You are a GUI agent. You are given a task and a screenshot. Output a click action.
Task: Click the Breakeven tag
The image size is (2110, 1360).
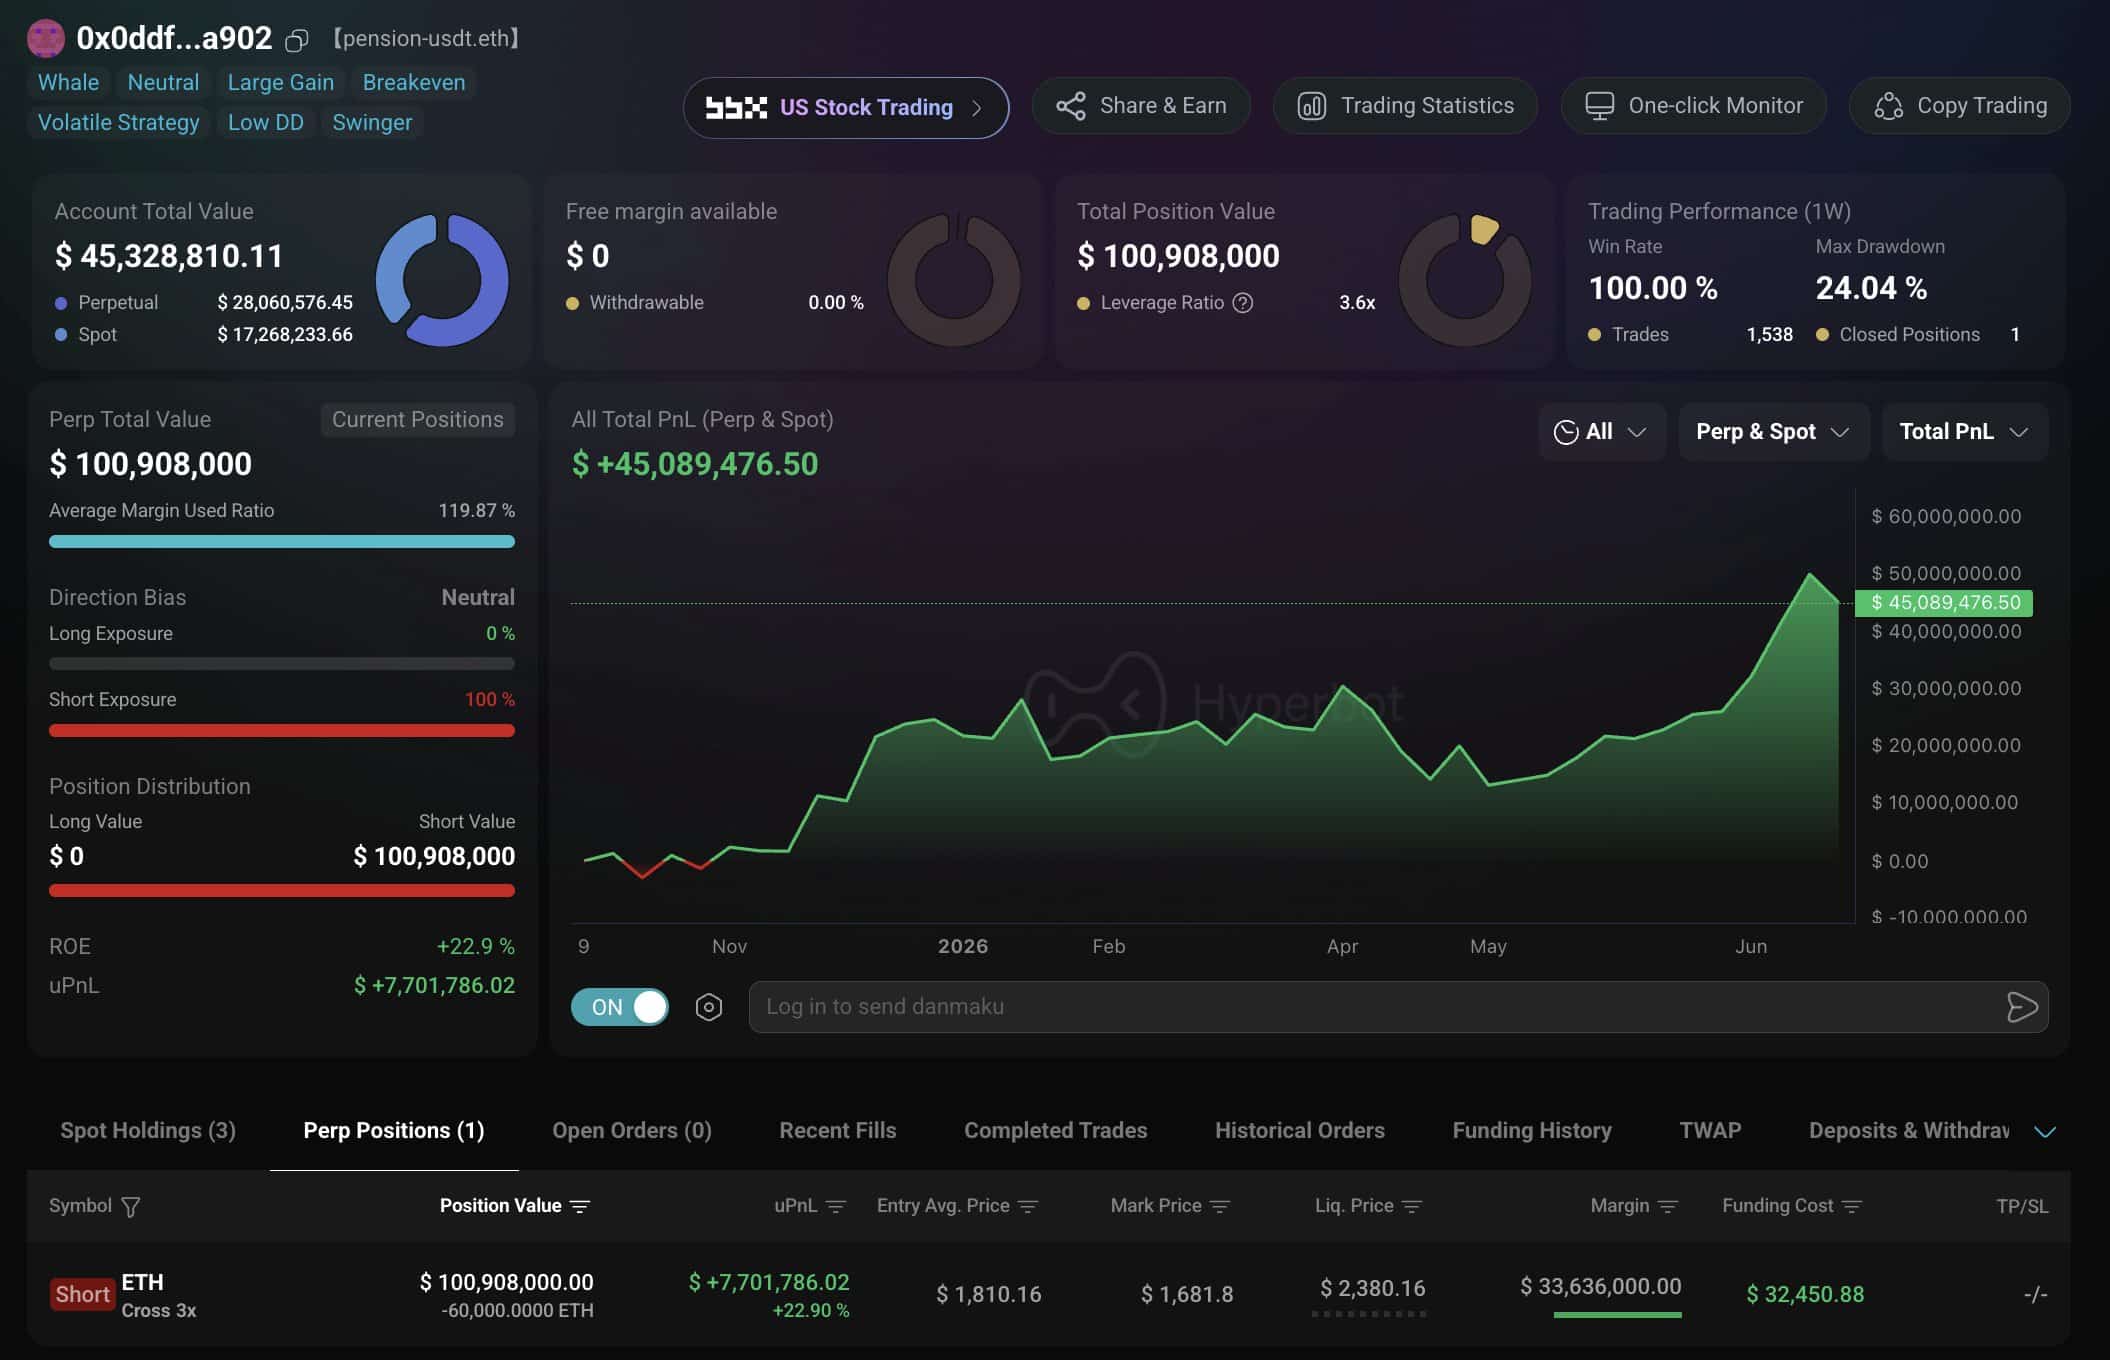click(x=414, y=83)
